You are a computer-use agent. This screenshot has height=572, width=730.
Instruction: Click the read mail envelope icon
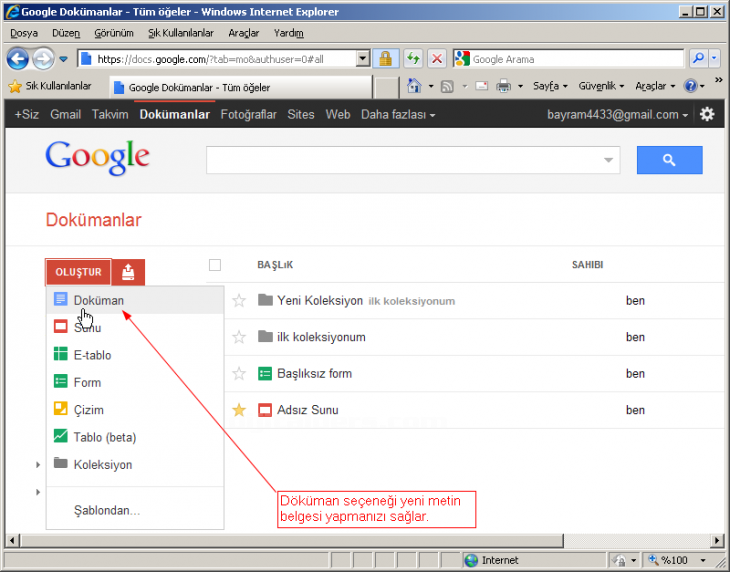(481, 86)
